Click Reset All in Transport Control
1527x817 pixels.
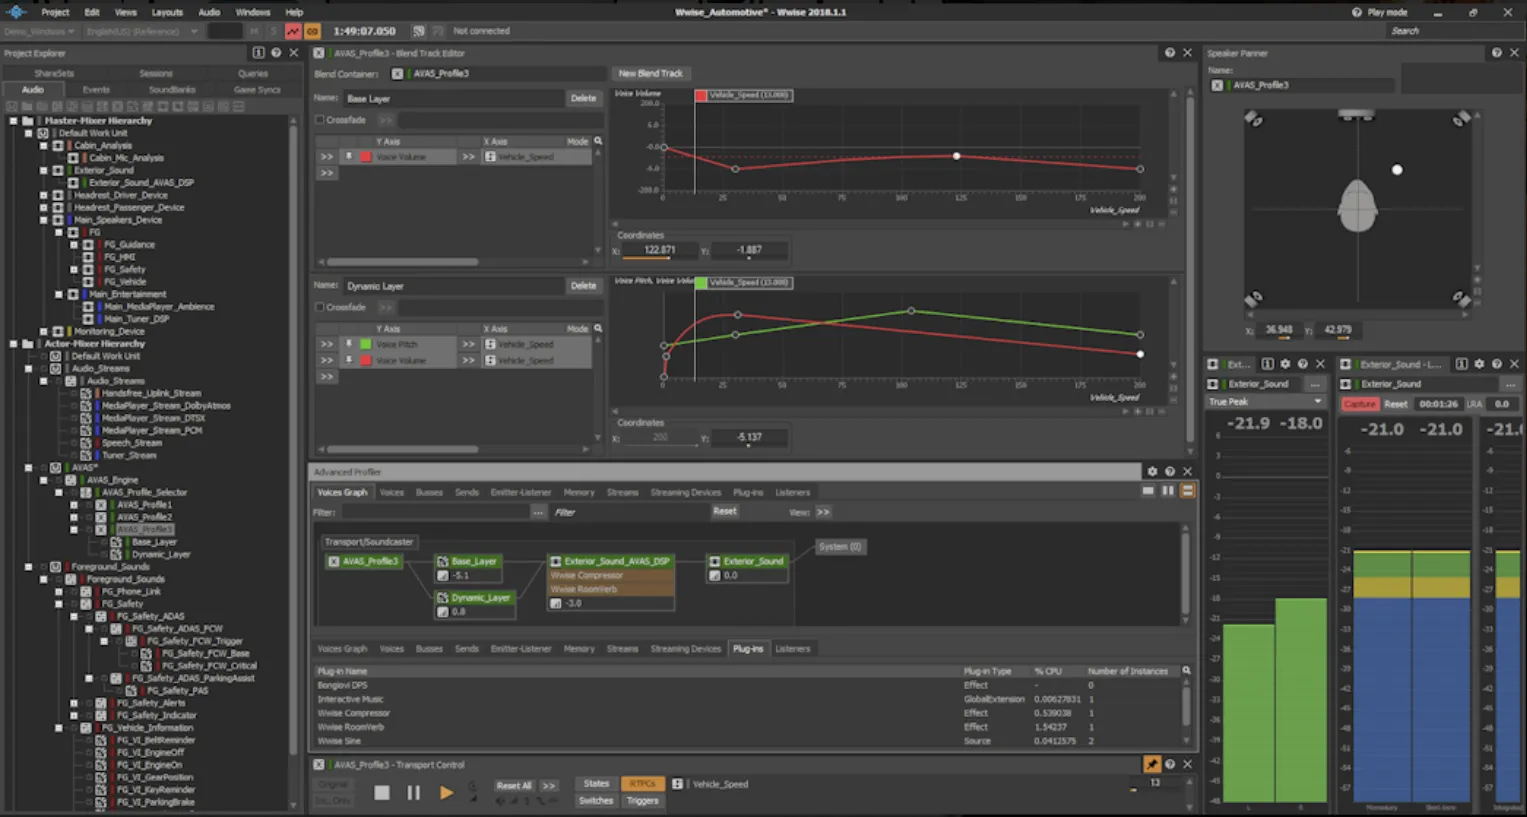pyautogui.click(x=514, y=785)
